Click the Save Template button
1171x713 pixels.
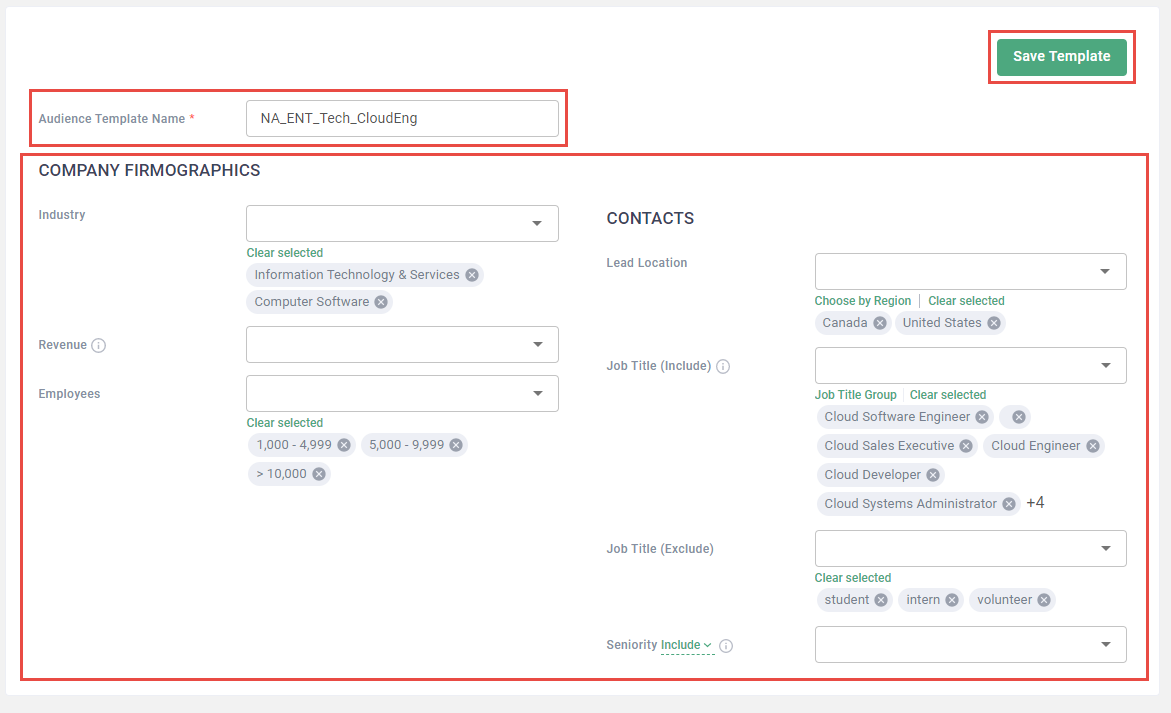(1061, 57)
